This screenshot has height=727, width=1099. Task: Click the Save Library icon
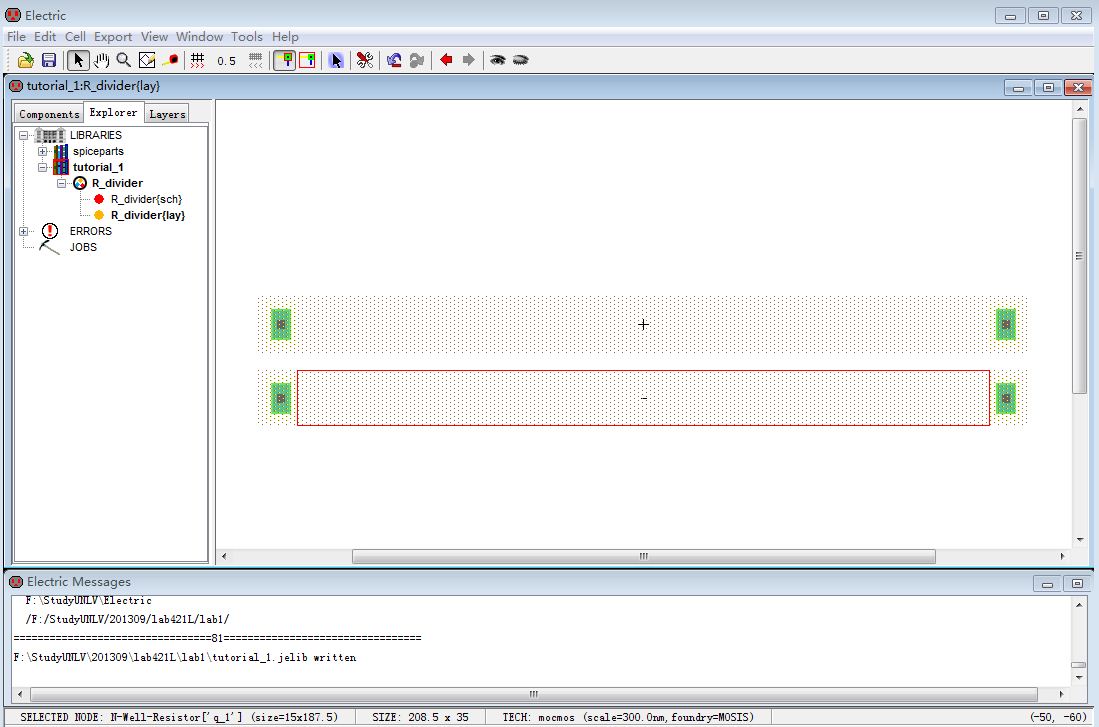point(48,60)
